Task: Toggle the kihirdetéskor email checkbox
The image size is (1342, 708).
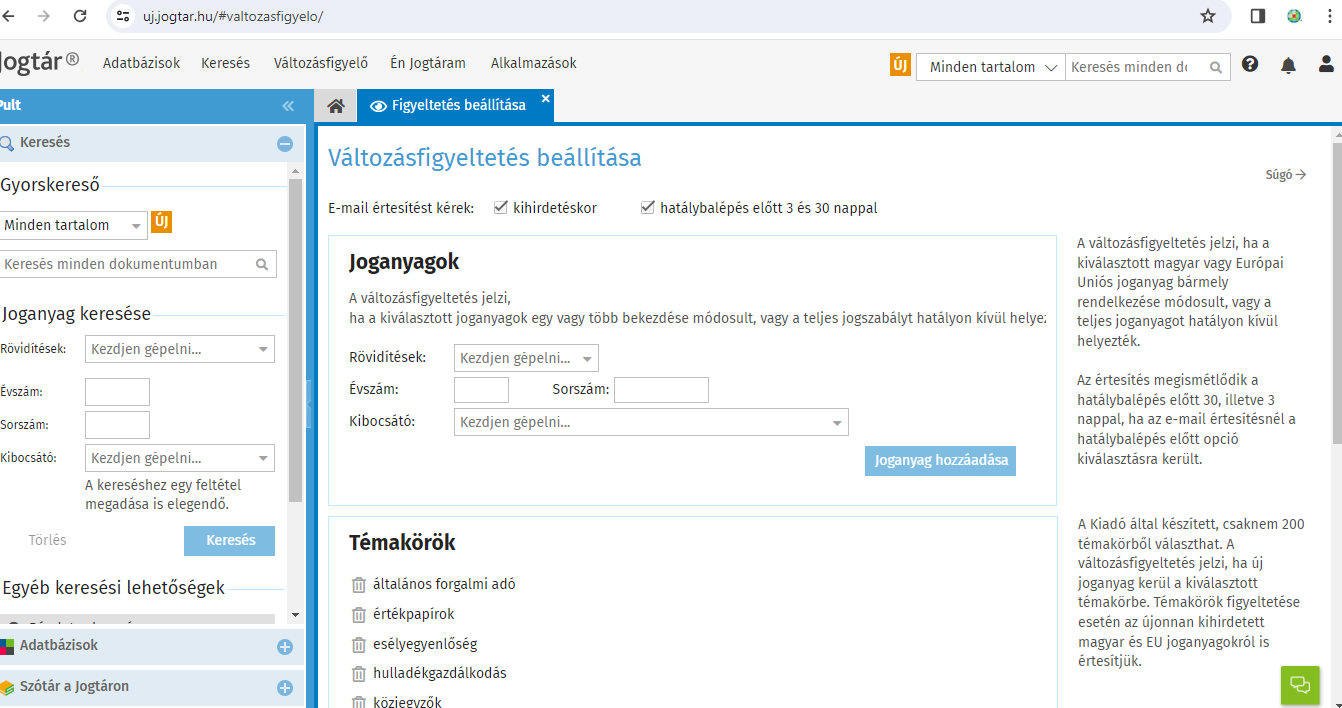Action: pos(501,208)
